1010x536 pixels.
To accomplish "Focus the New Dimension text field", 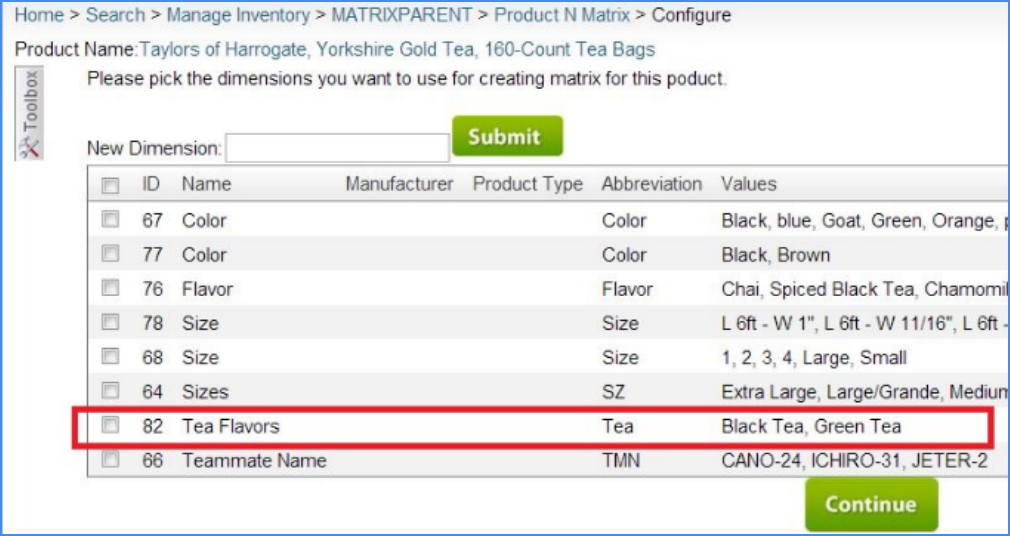I will pos(337,149).
